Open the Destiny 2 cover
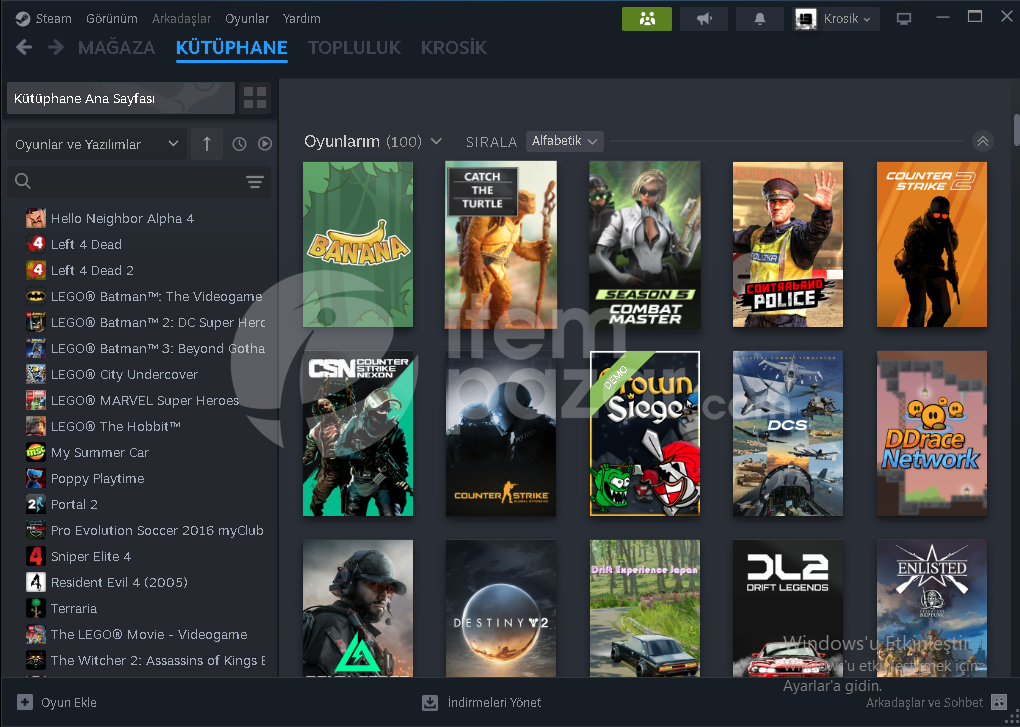1020x727 pixels. tap(501, 609)
